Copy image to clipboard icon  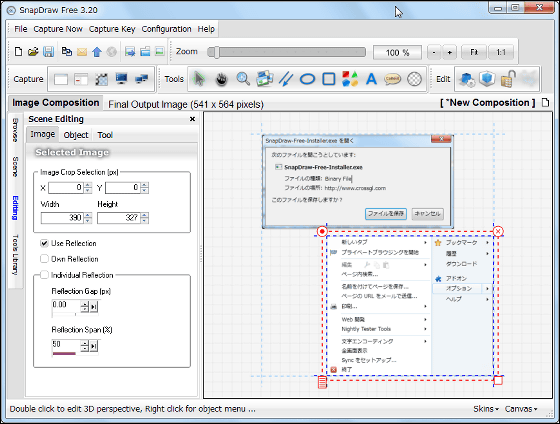pyautogui.click(x=66, y=52)
